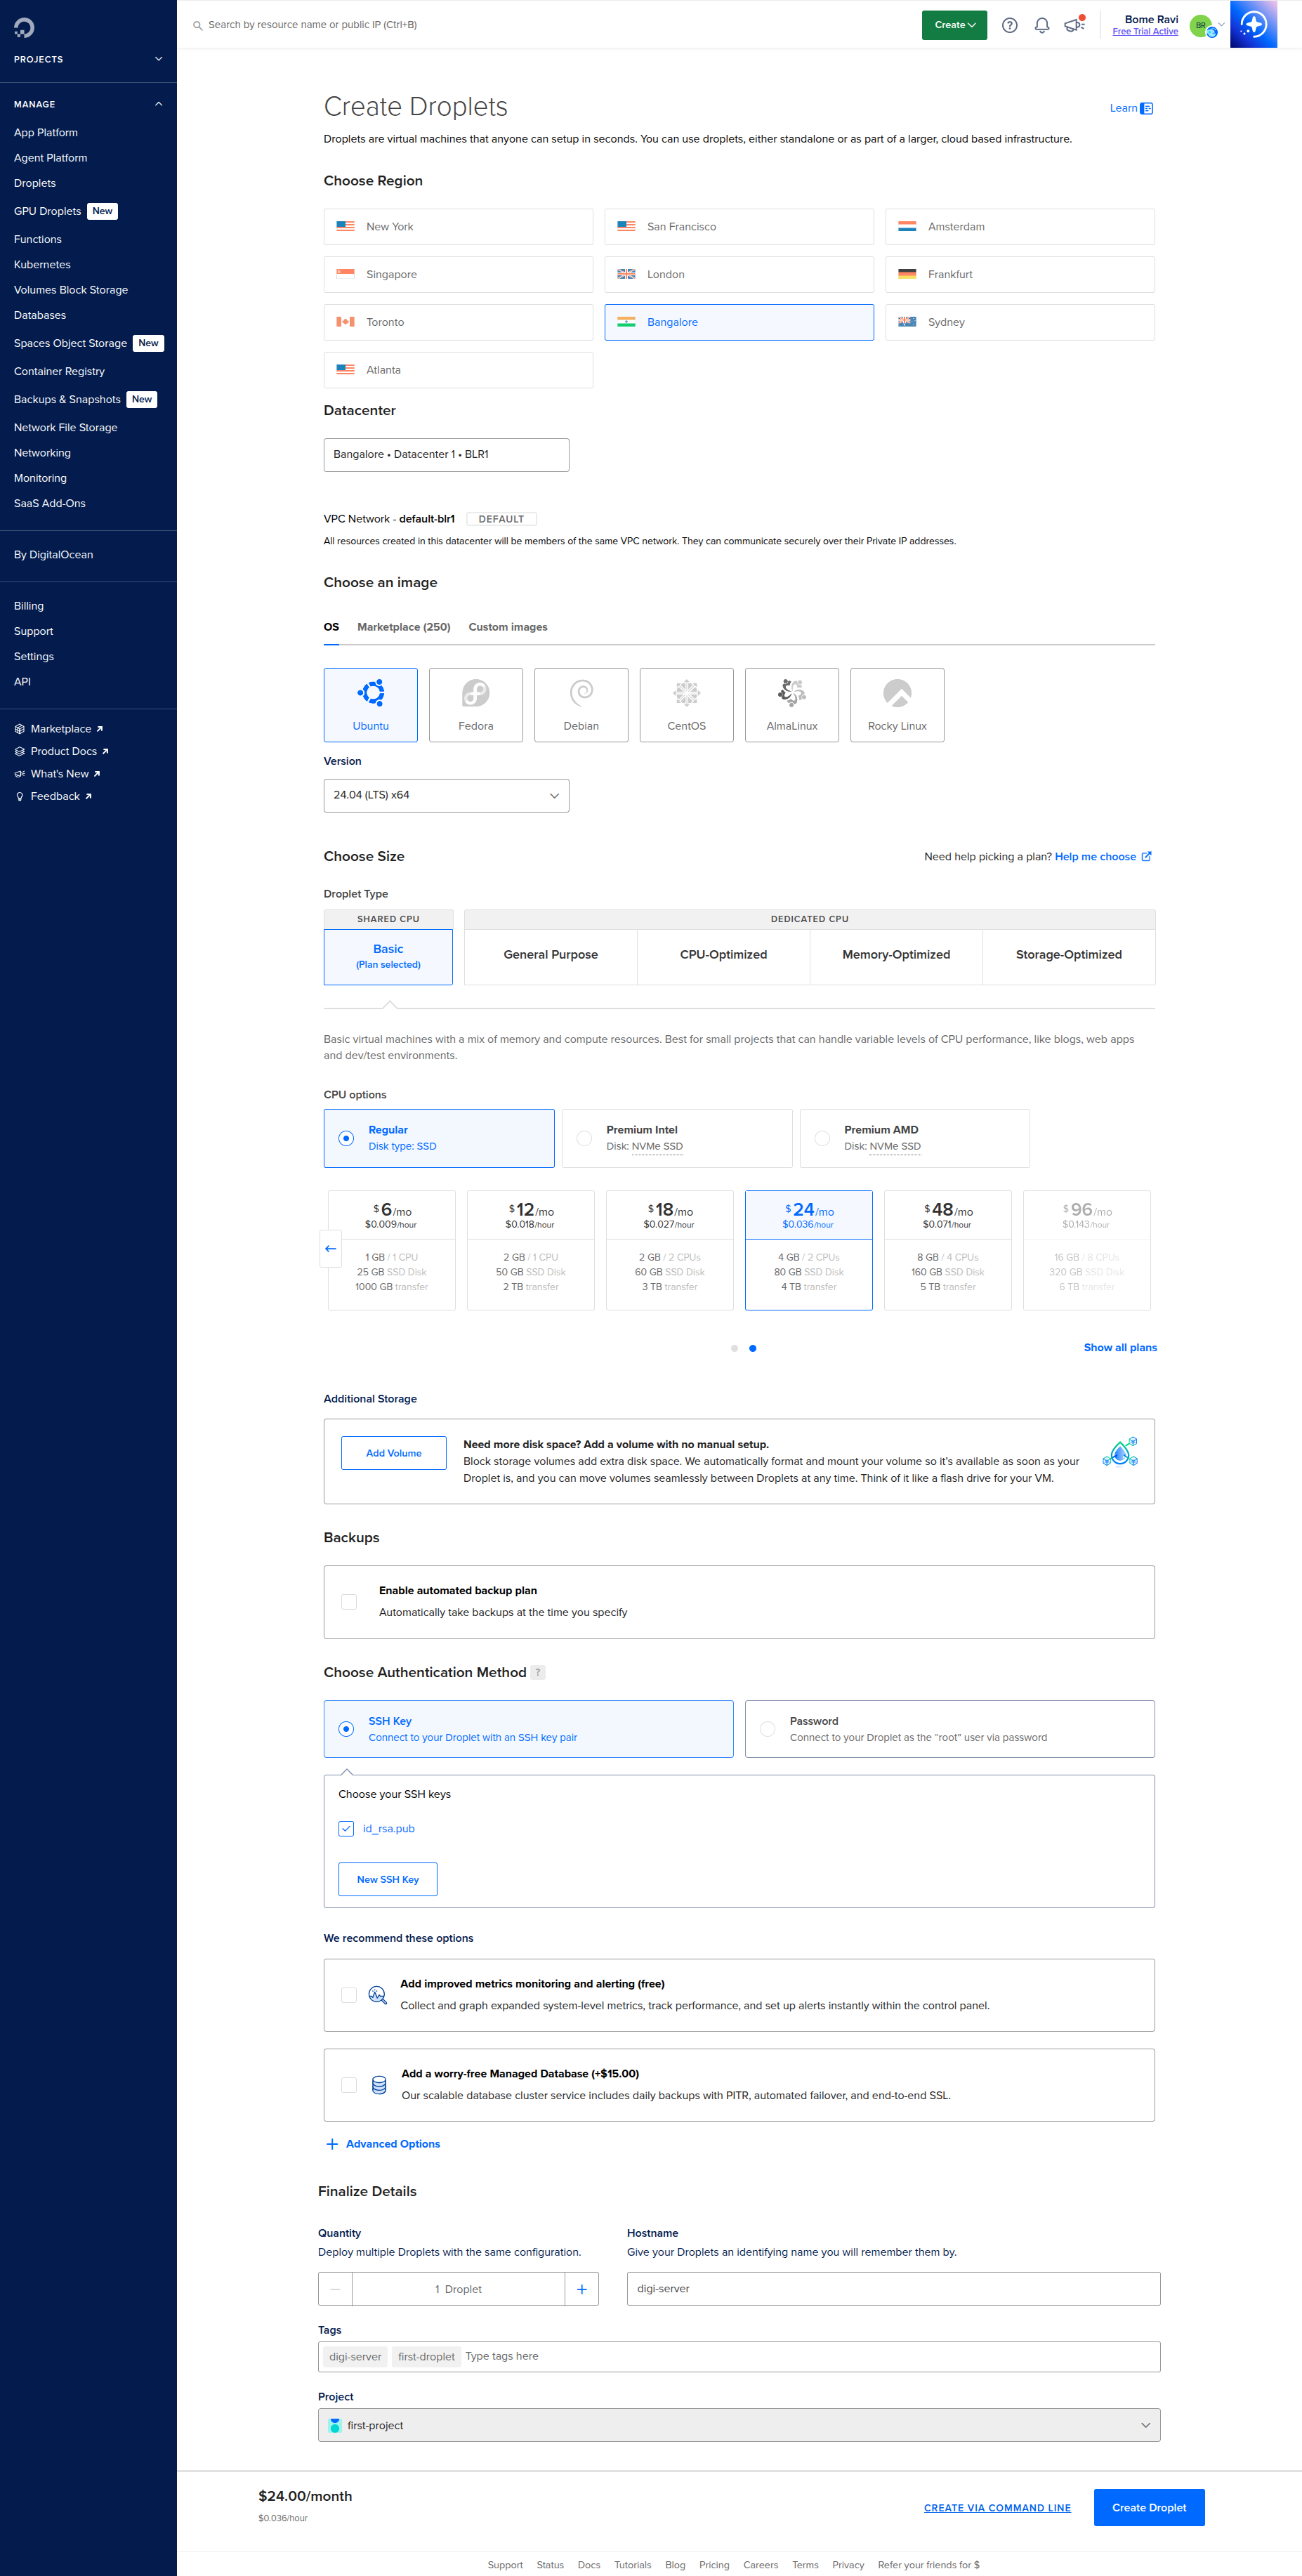Click the hostname field containing digi-server

tap(892, 2289)
